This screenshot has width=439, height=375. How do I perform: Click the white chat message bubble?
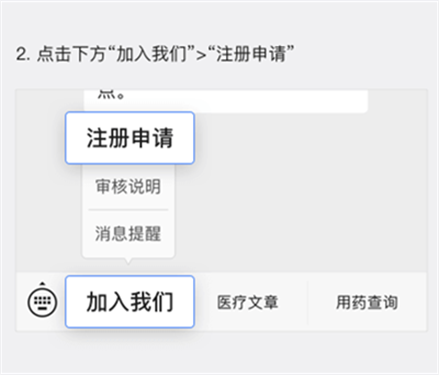(226, 101)
